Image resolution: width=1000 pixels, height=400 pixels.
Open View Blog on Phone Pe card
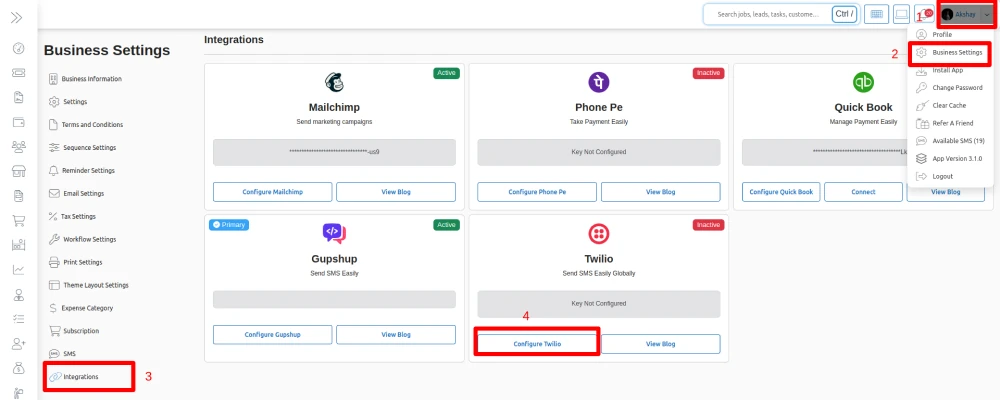(x=661, y=192)
